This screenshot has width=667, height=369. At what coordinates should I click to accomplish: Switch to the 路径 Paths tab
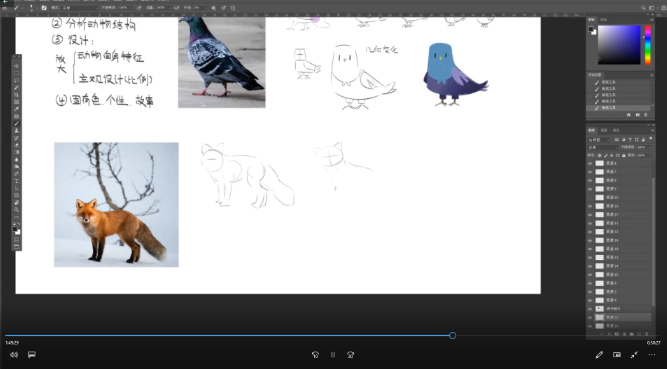(616, 130)
